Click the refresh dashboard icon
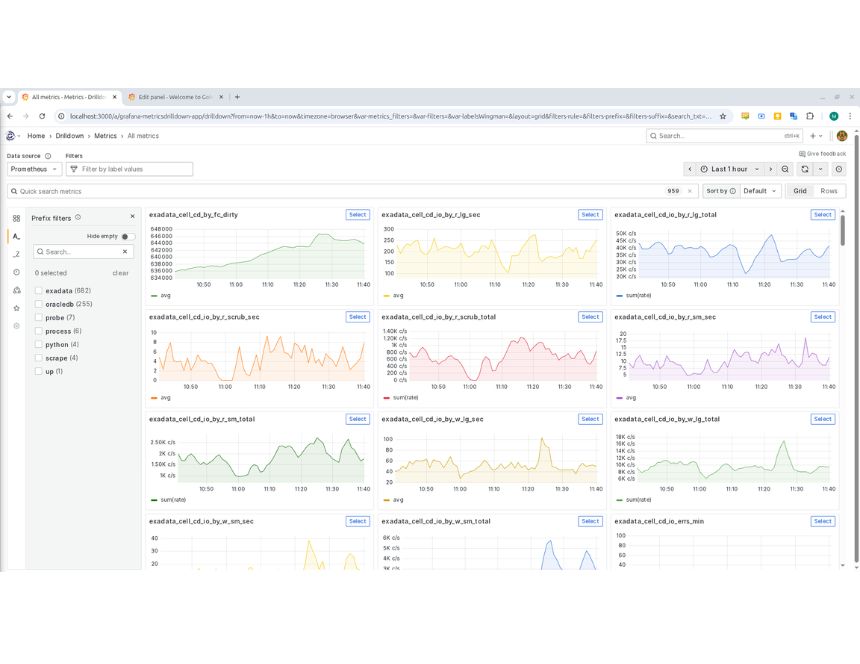Image resolution: width=860 pixels, height=664 pixels. 804,169
